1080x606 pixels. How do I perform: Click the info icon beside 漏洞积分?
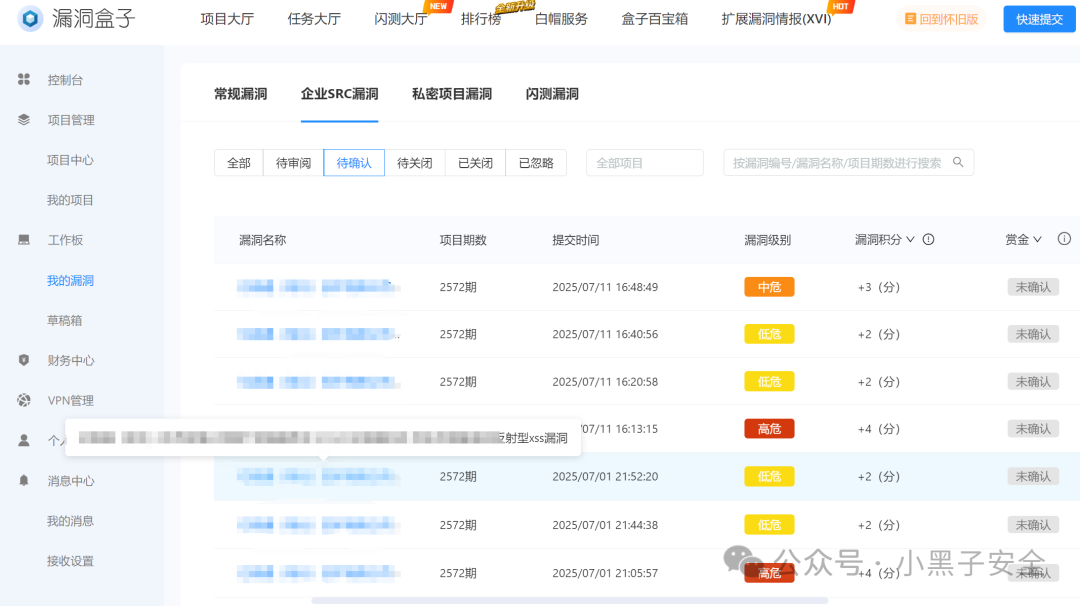pyautogui.click(x=928, y=240)
